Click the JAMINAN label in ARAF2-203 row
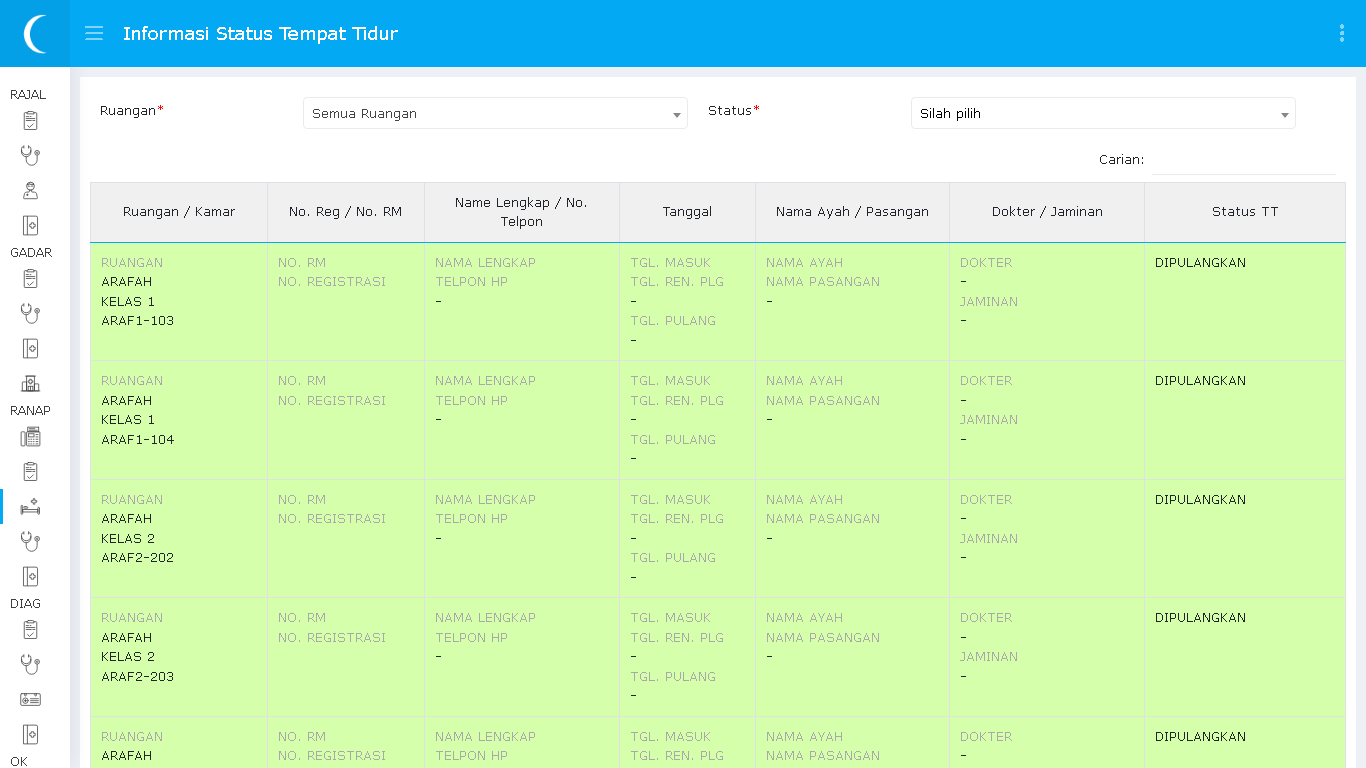The image size is (1366, 768). pyautogui.click(x=989, y=657)
